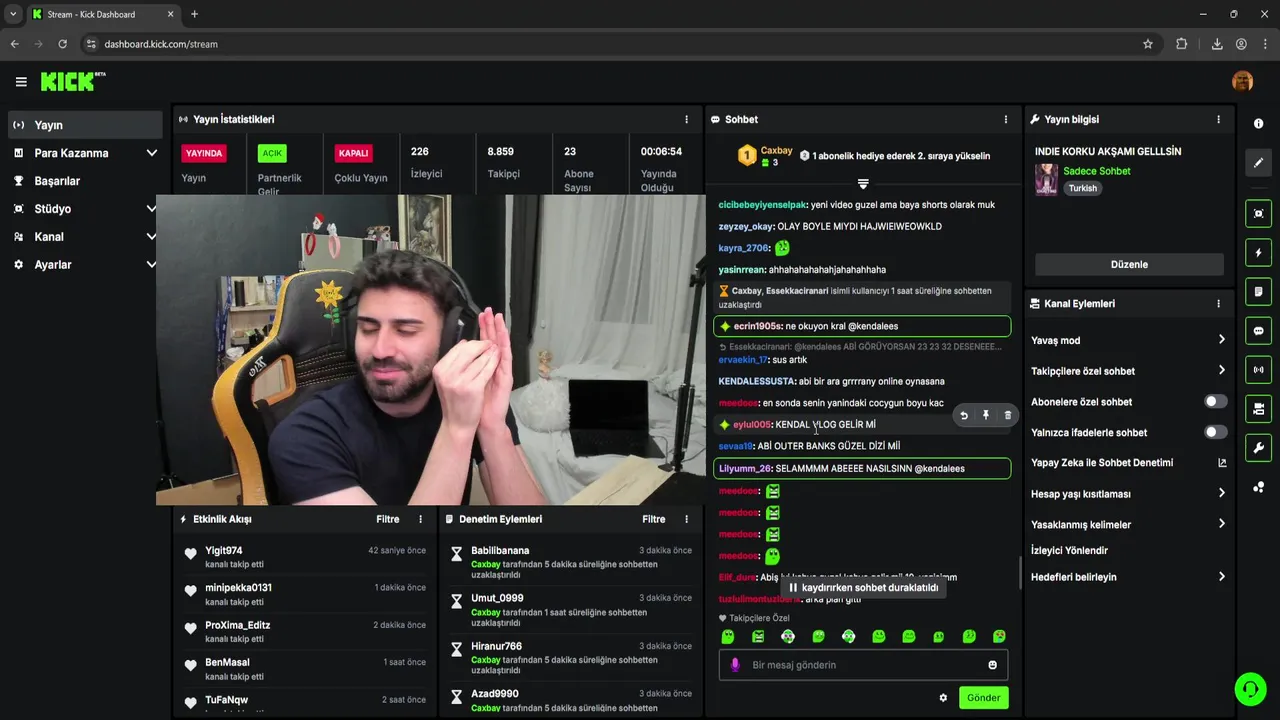
Task: Select Yayın in the left sidebar
Action: point(84,125)
